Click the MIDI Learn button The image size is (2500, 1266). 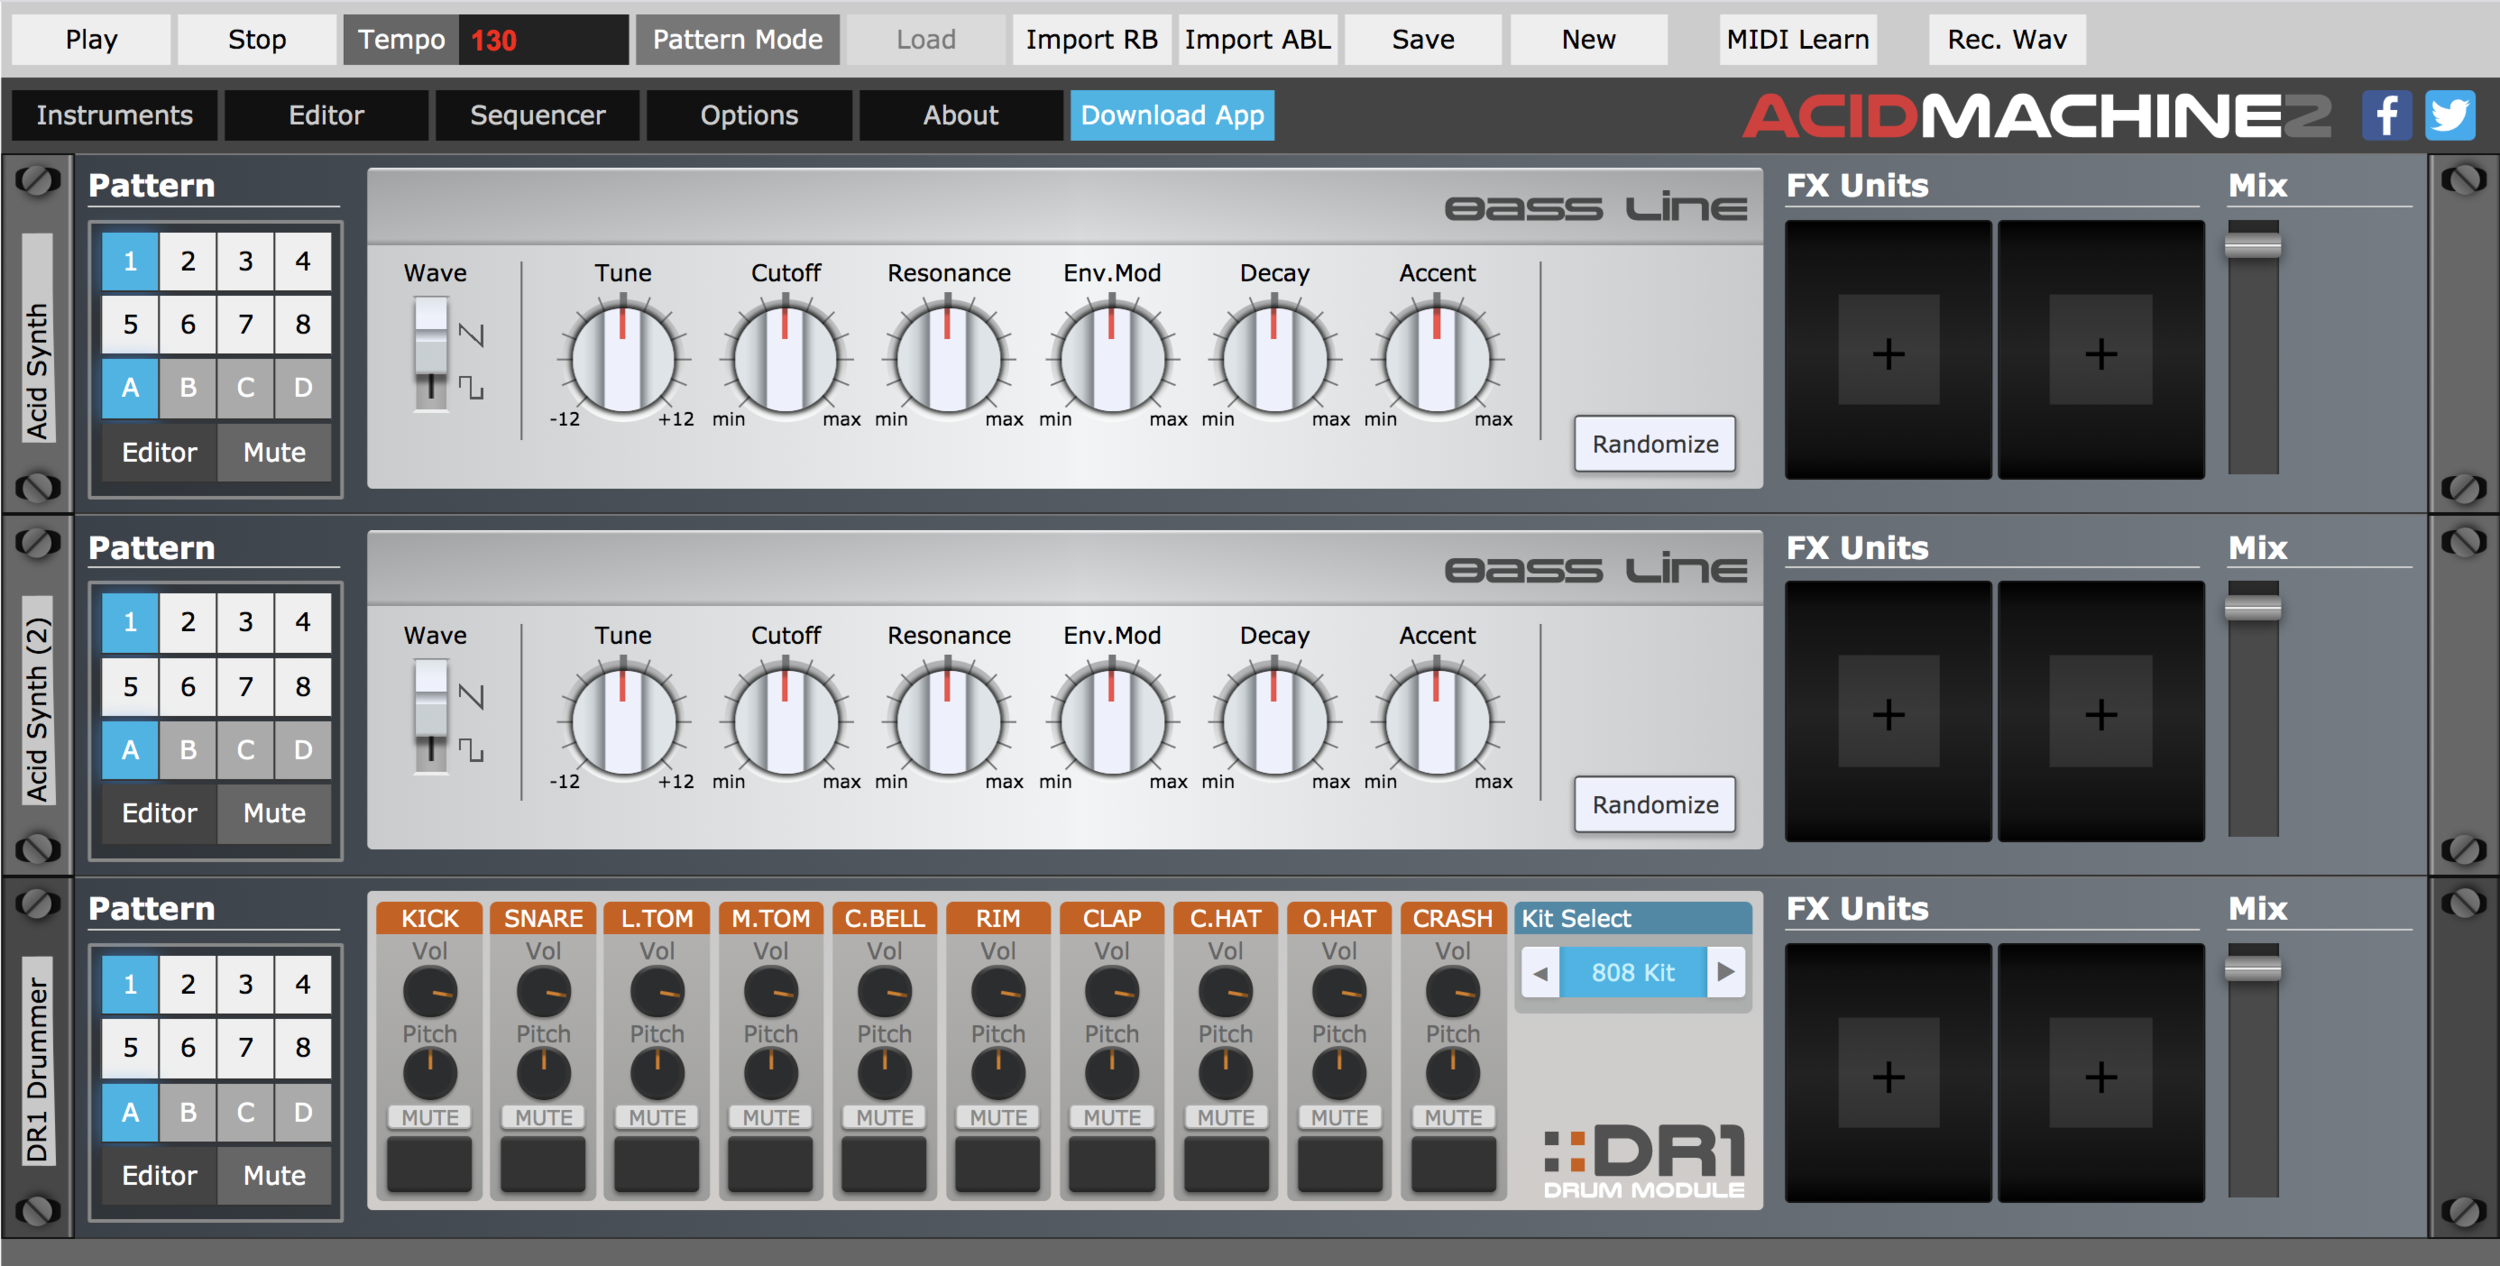click(1798, 40)
